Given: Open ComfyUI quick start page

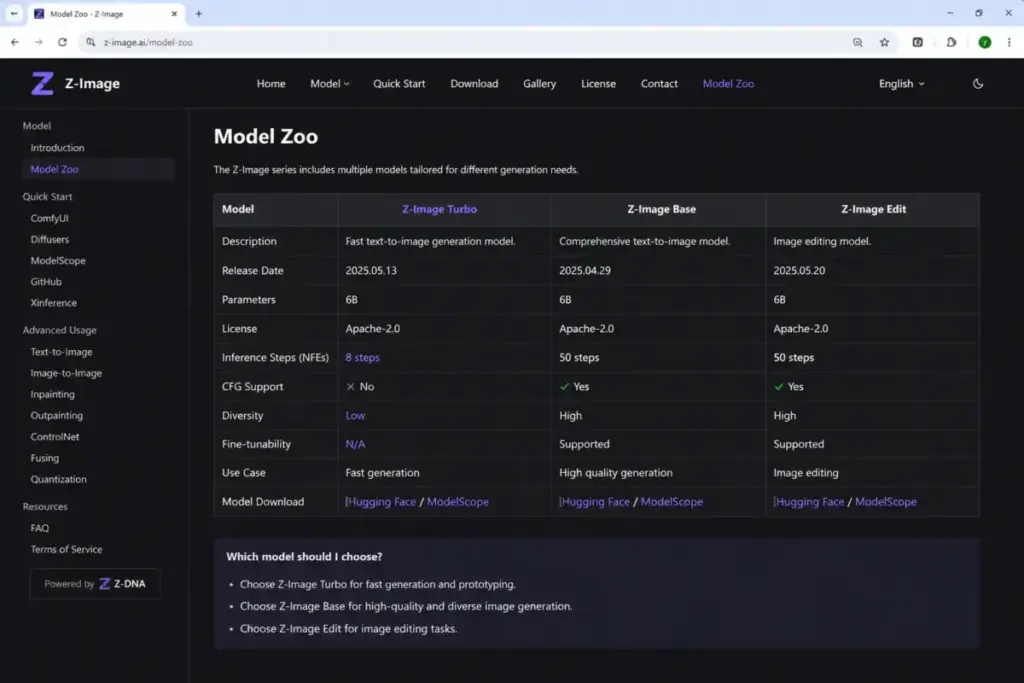Looking at the screenshot, I should (x=50, y=218).
